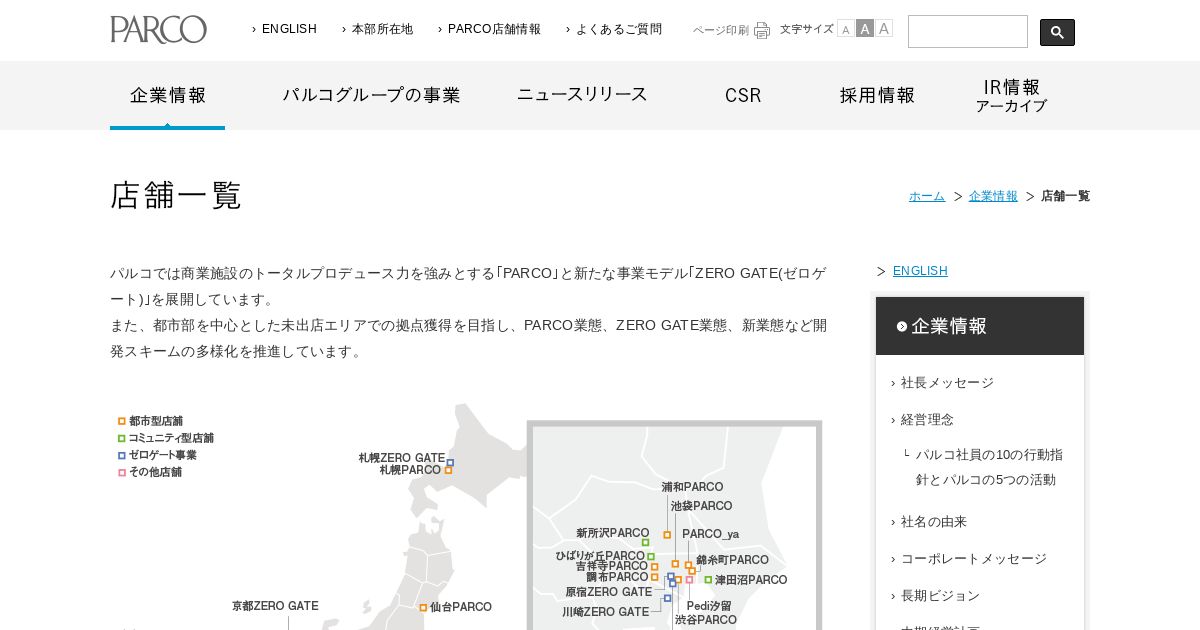Open コーポレートメッセージ in the sidebar
Viewport: 1200px width, 630px height.
[974, 559]
